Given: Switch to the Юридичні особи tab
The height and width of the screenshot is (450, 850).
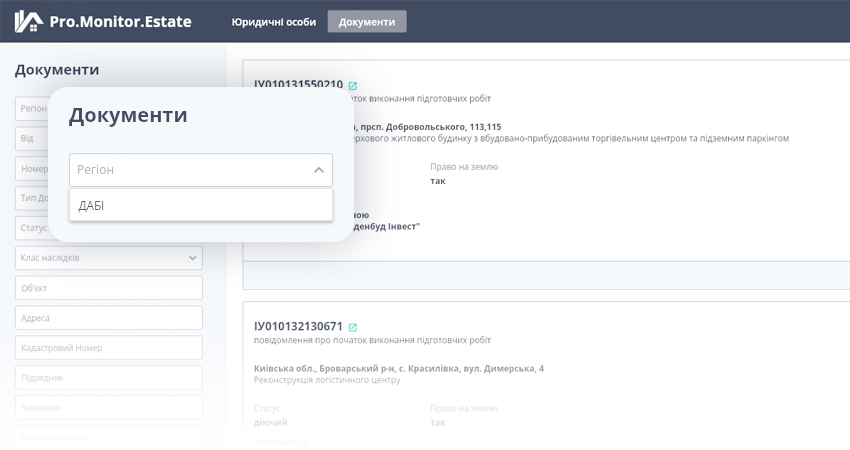Looking at the screenshot, I should coord(273,22).
